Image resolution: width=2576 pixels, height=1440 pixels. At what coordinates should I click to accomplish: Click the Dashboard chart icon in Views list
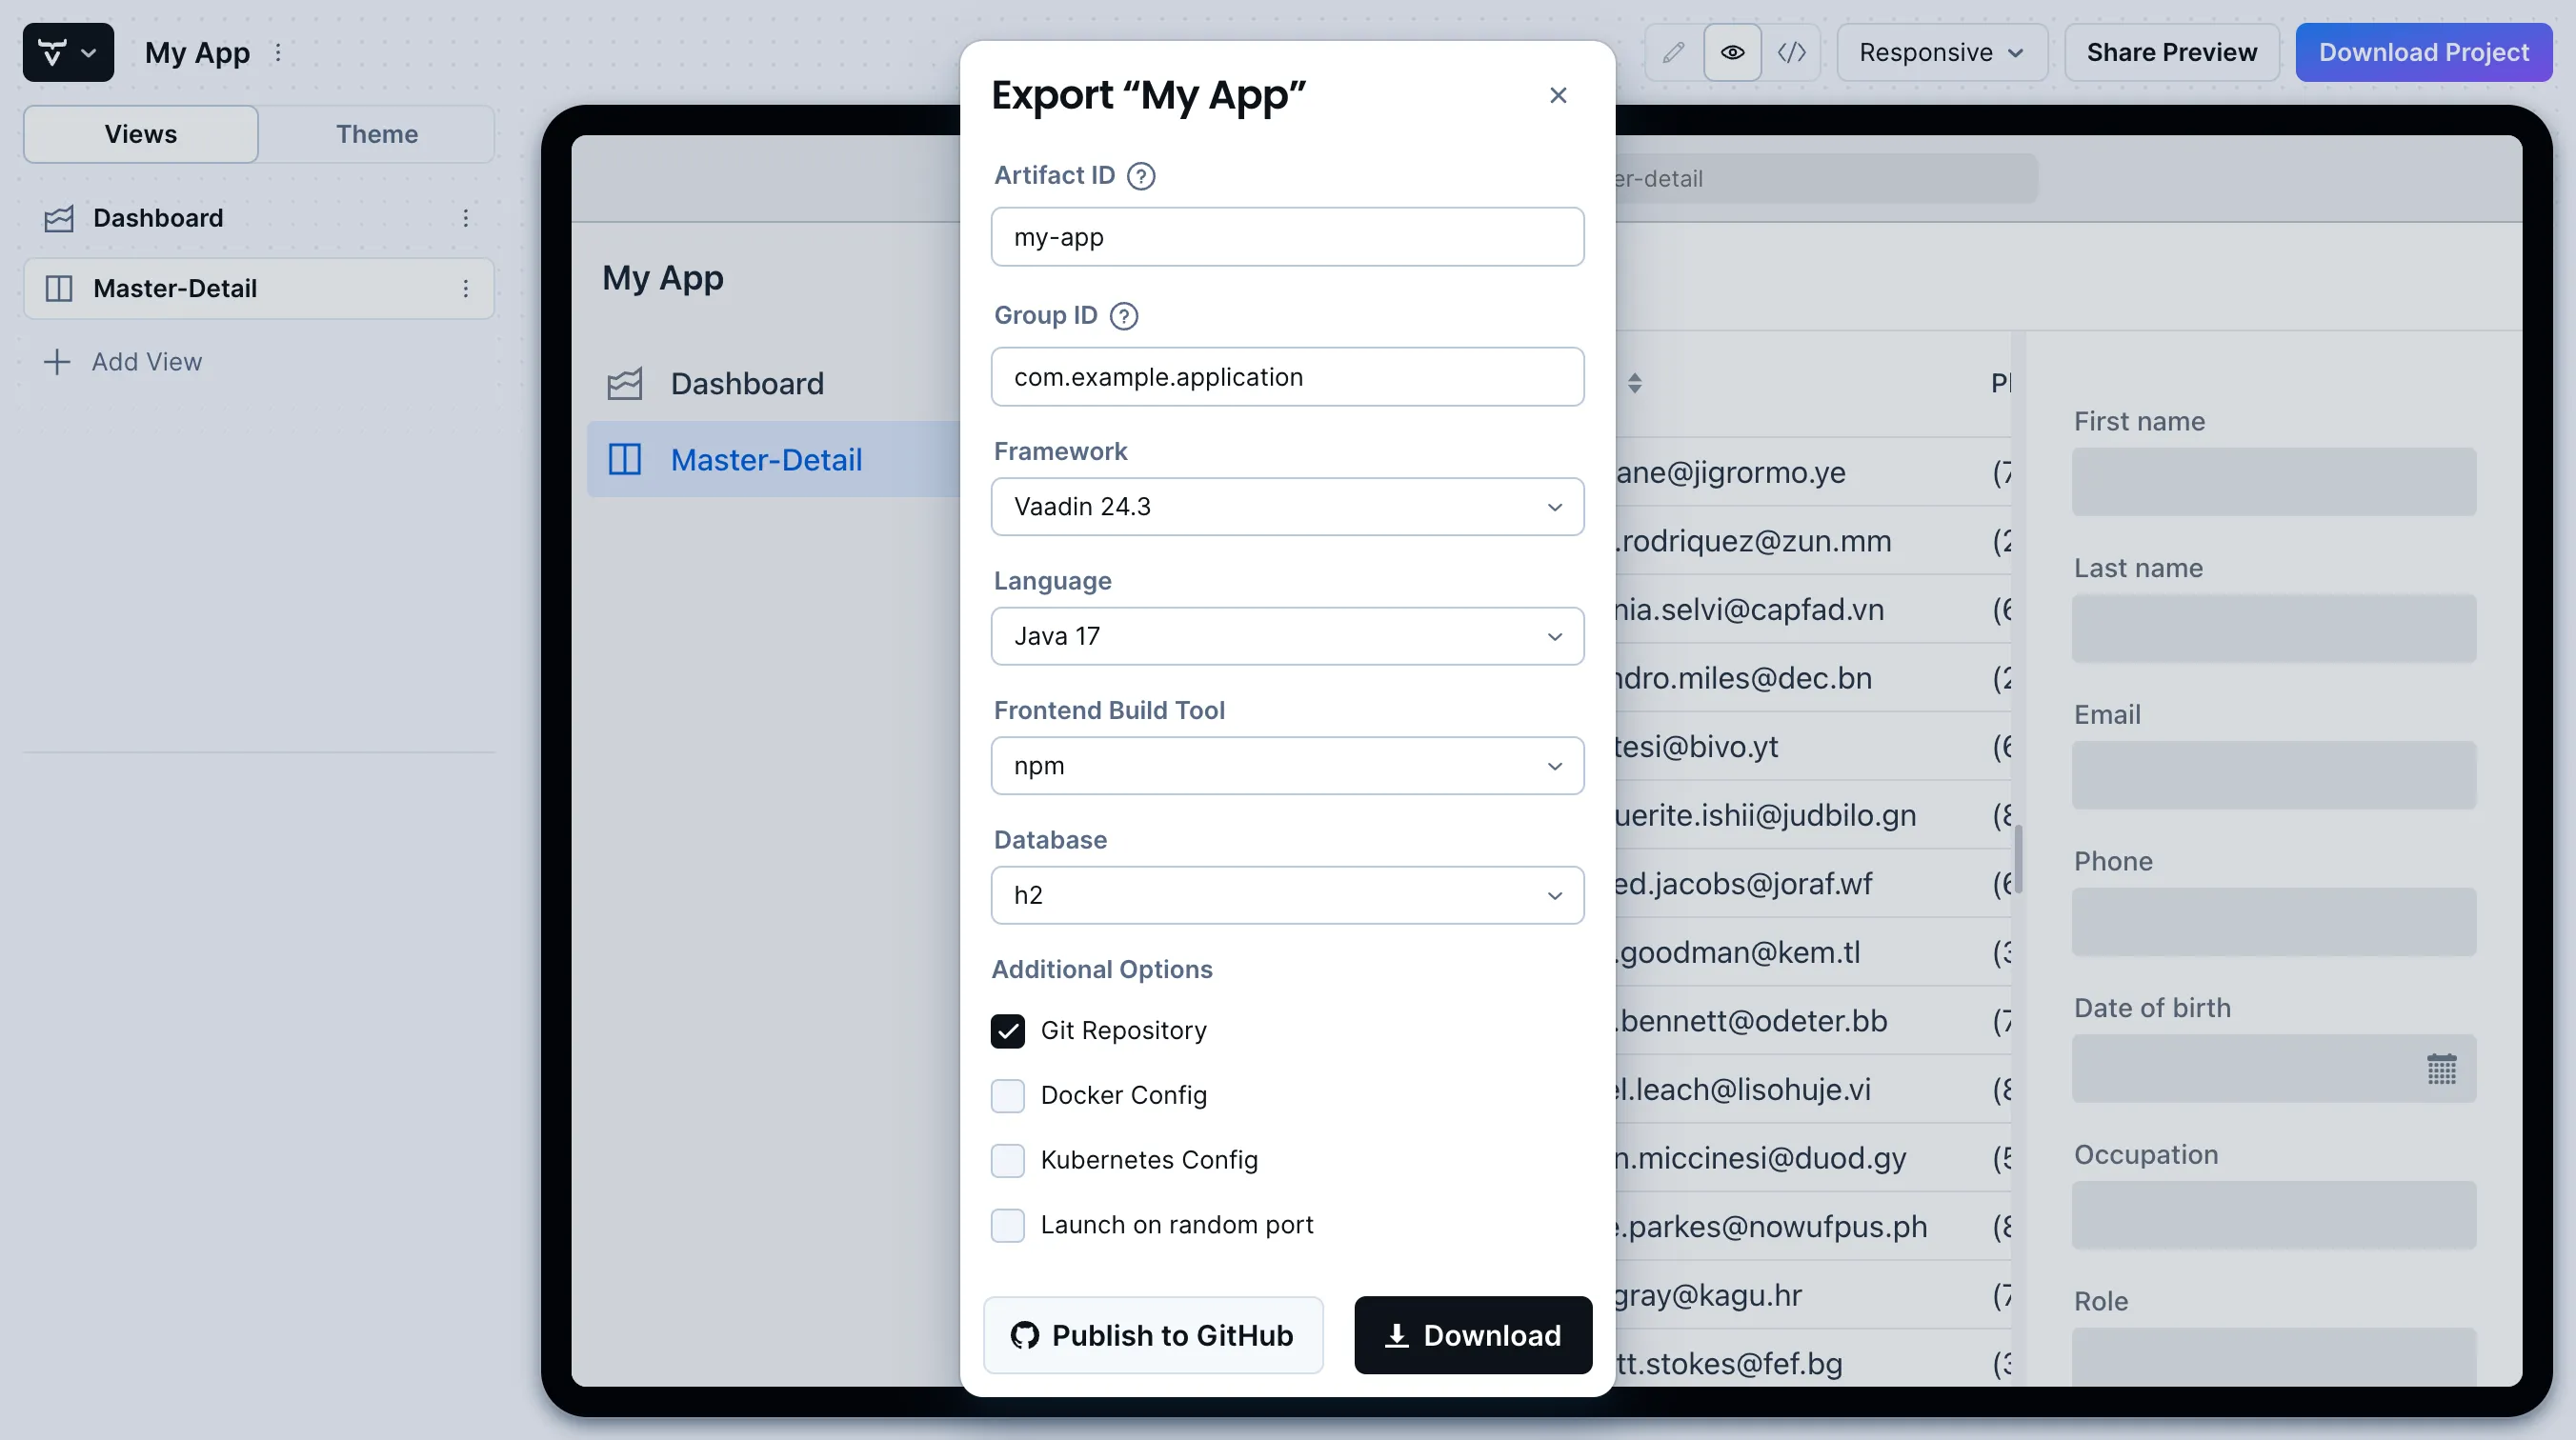coord(59,218)
